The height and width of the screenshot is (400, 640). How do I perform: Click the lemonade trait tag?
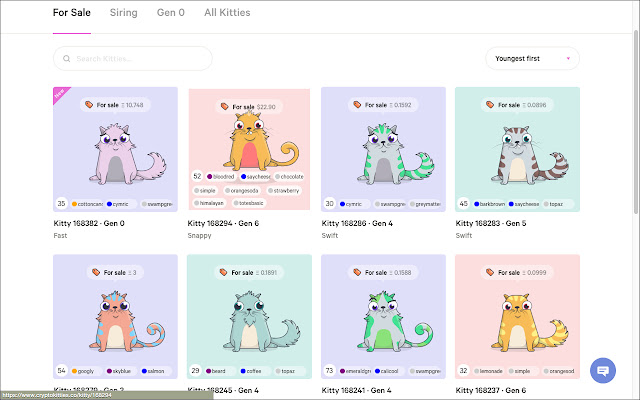coord(489,371)
